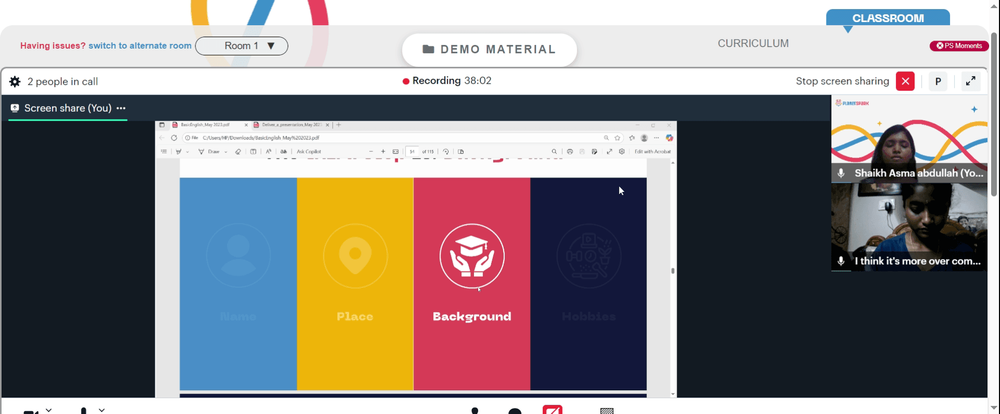The image size is (1000, 414).
Task: Click refresh icon in shared browser
Action: coord(173,138)
